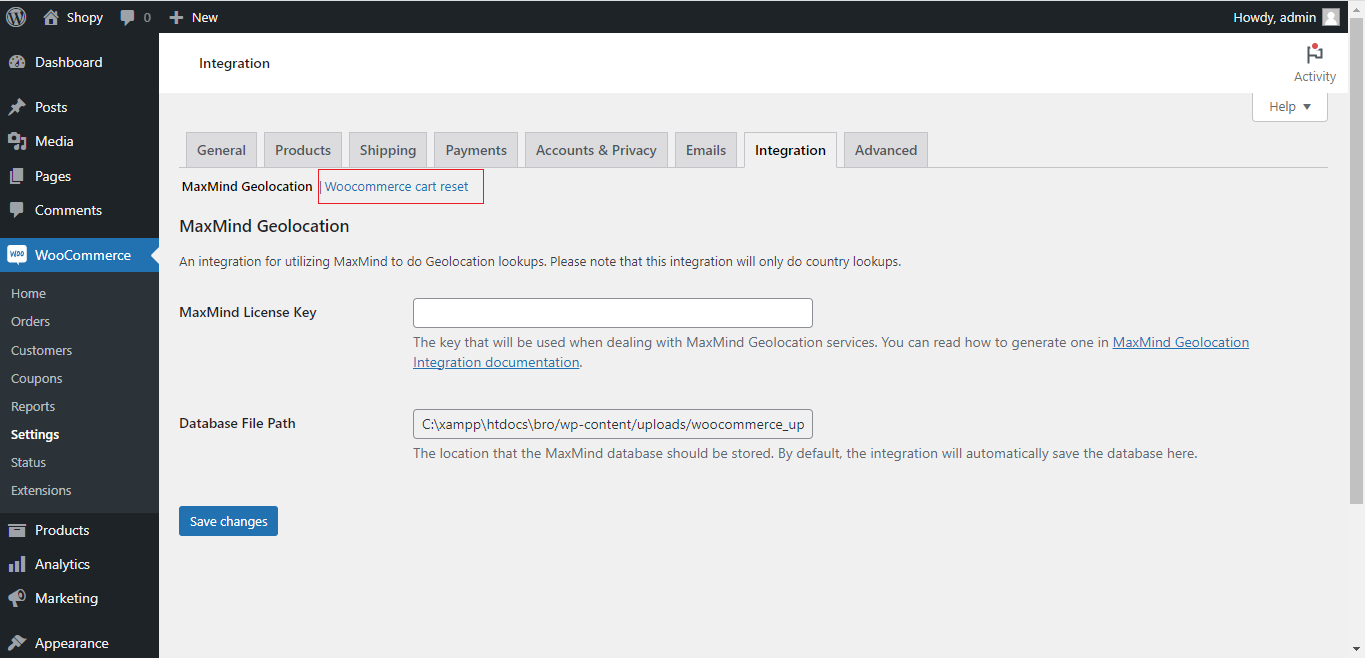
Task: Open the Coupons submenu
Action: pos(36,378)
